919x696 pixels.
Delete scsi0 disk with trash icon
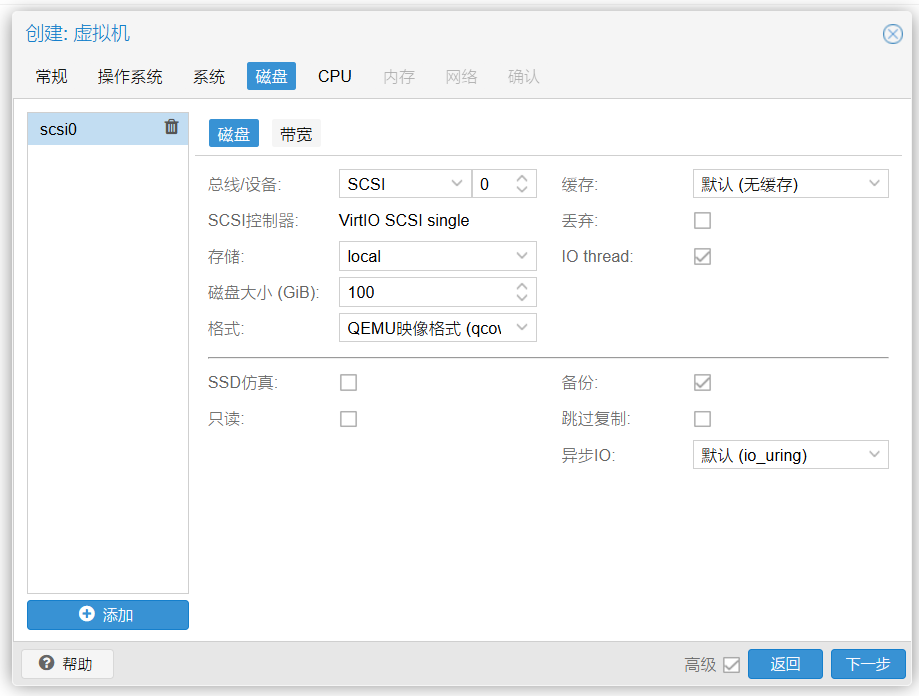(x=171, y=127)
